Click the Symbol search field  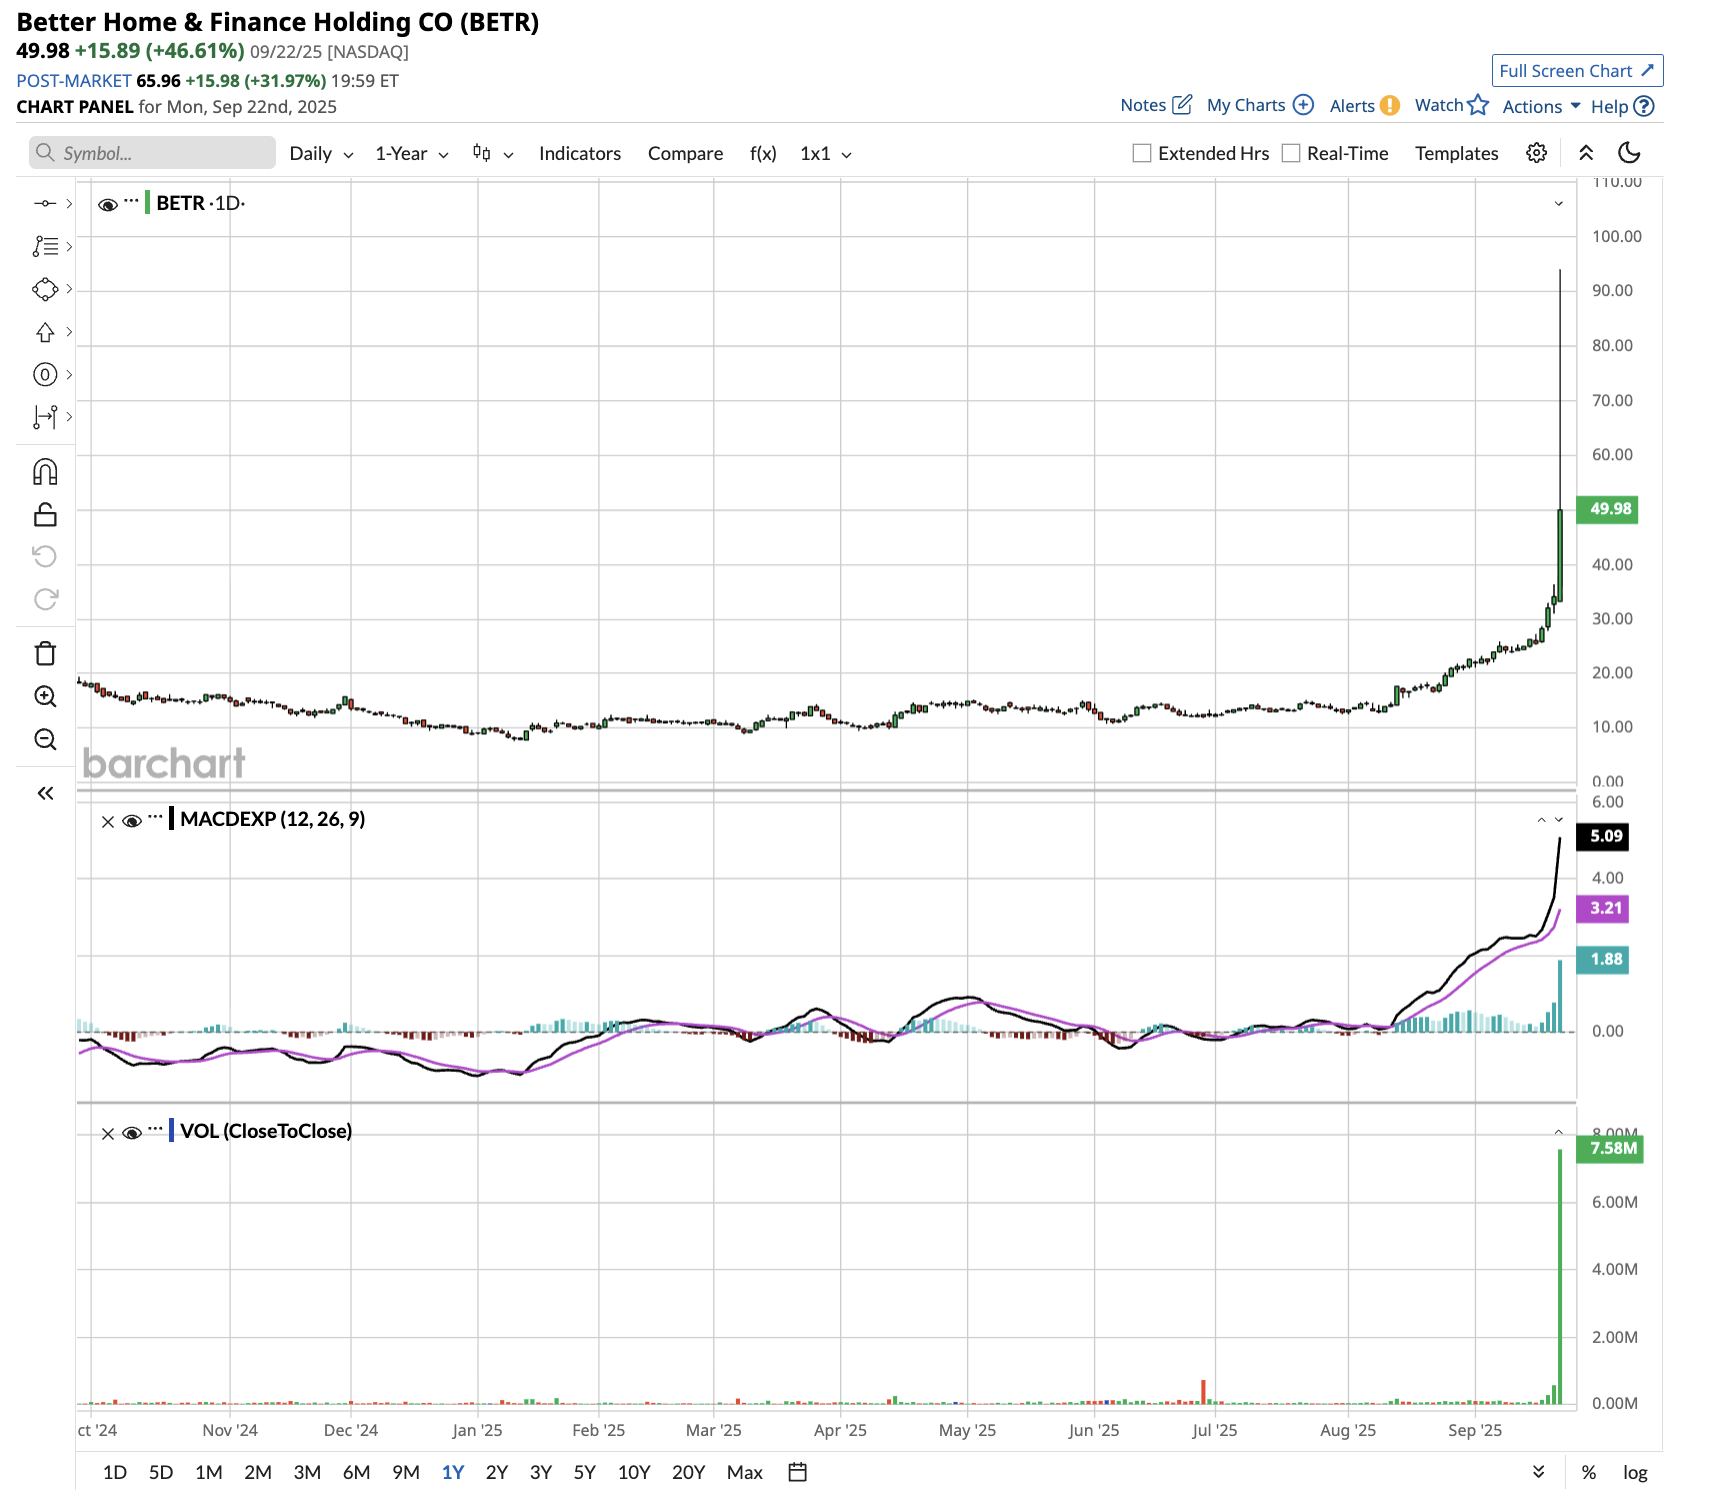(x=151, y=152)
